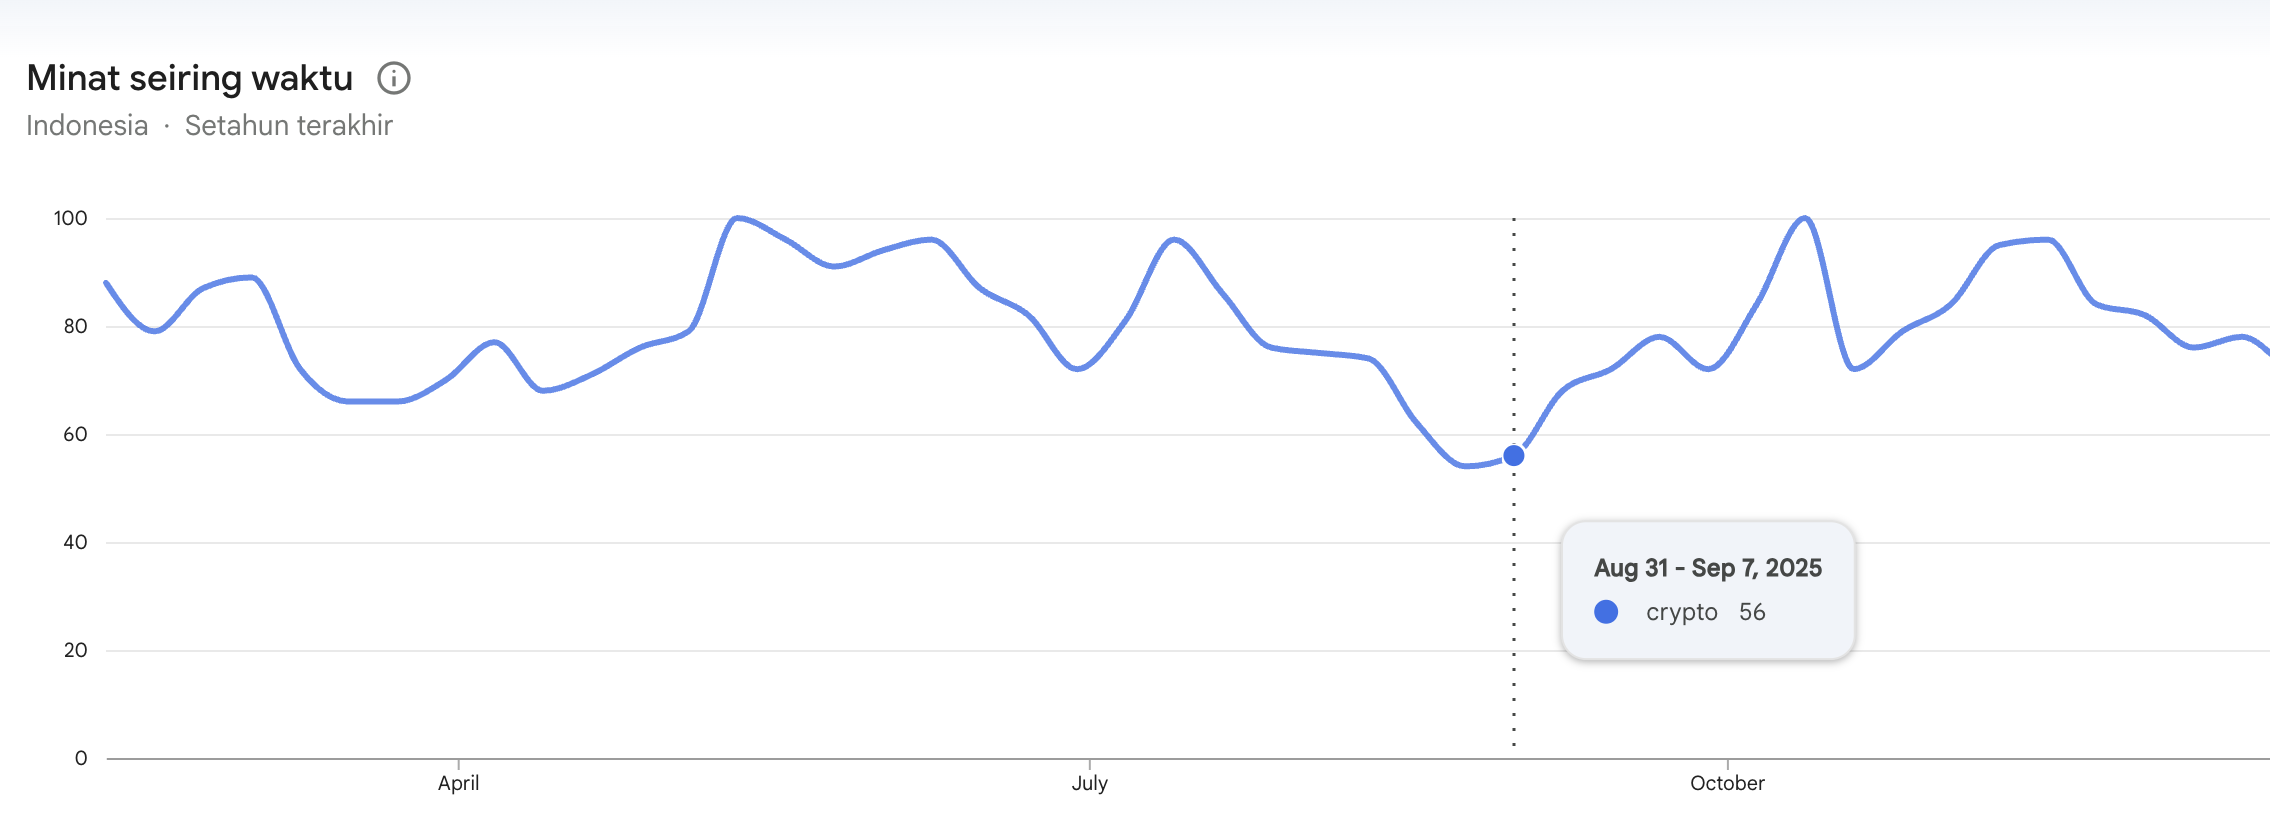The image size is (2270, 838).
Task: Select the July label on the x-axis
Action: (x=1089, y=783)
